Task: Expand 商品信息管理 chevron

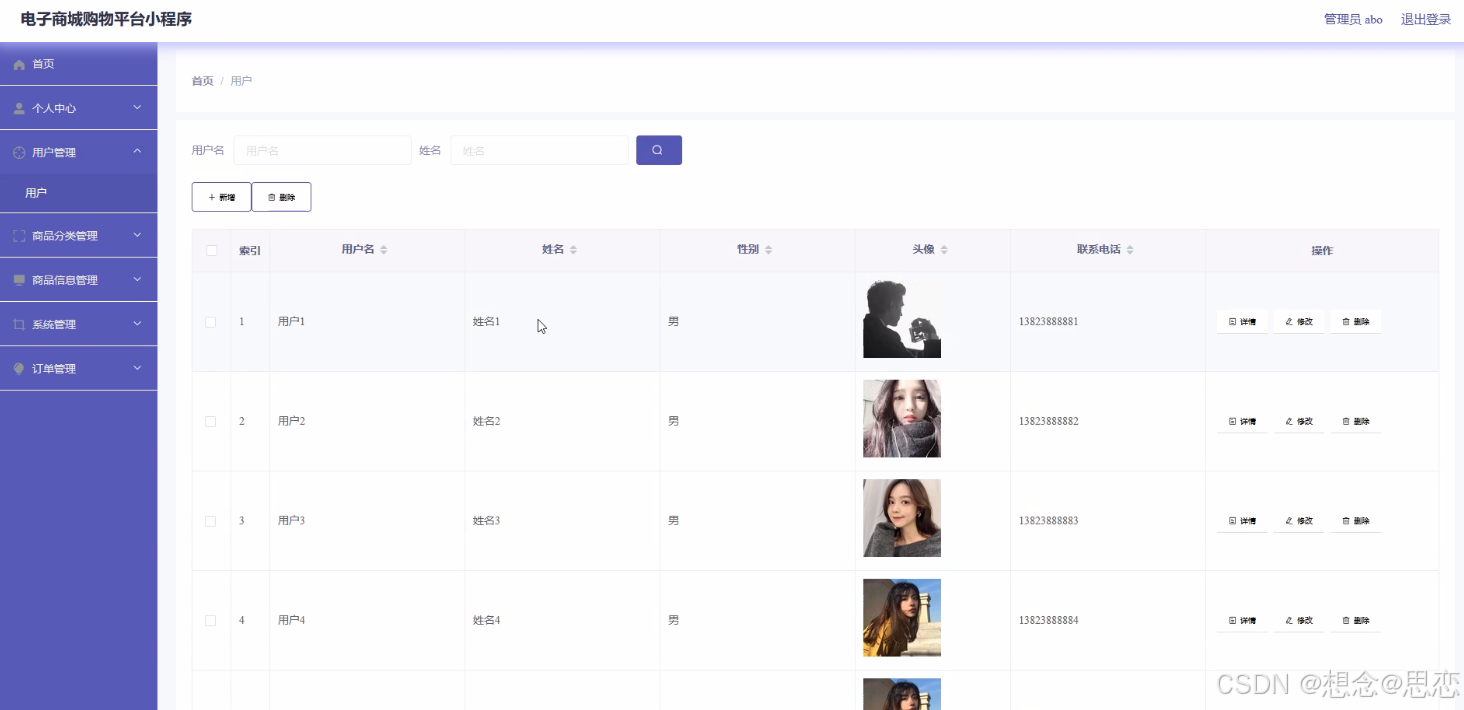Action: (x=137, y=279)
